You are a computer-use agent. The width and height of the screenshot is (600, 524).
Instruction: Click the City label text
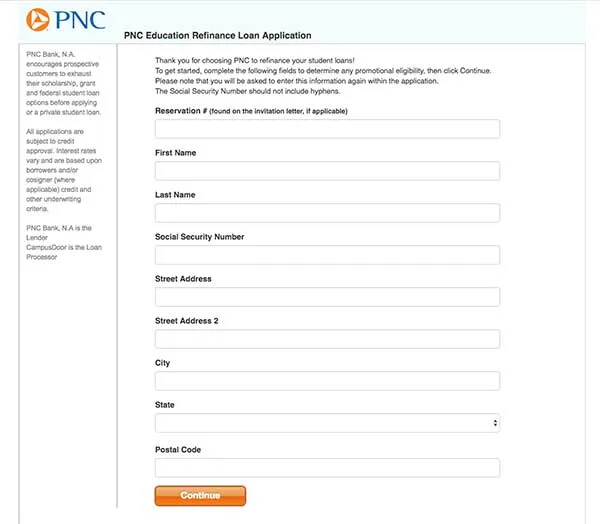tap(163, 363)
